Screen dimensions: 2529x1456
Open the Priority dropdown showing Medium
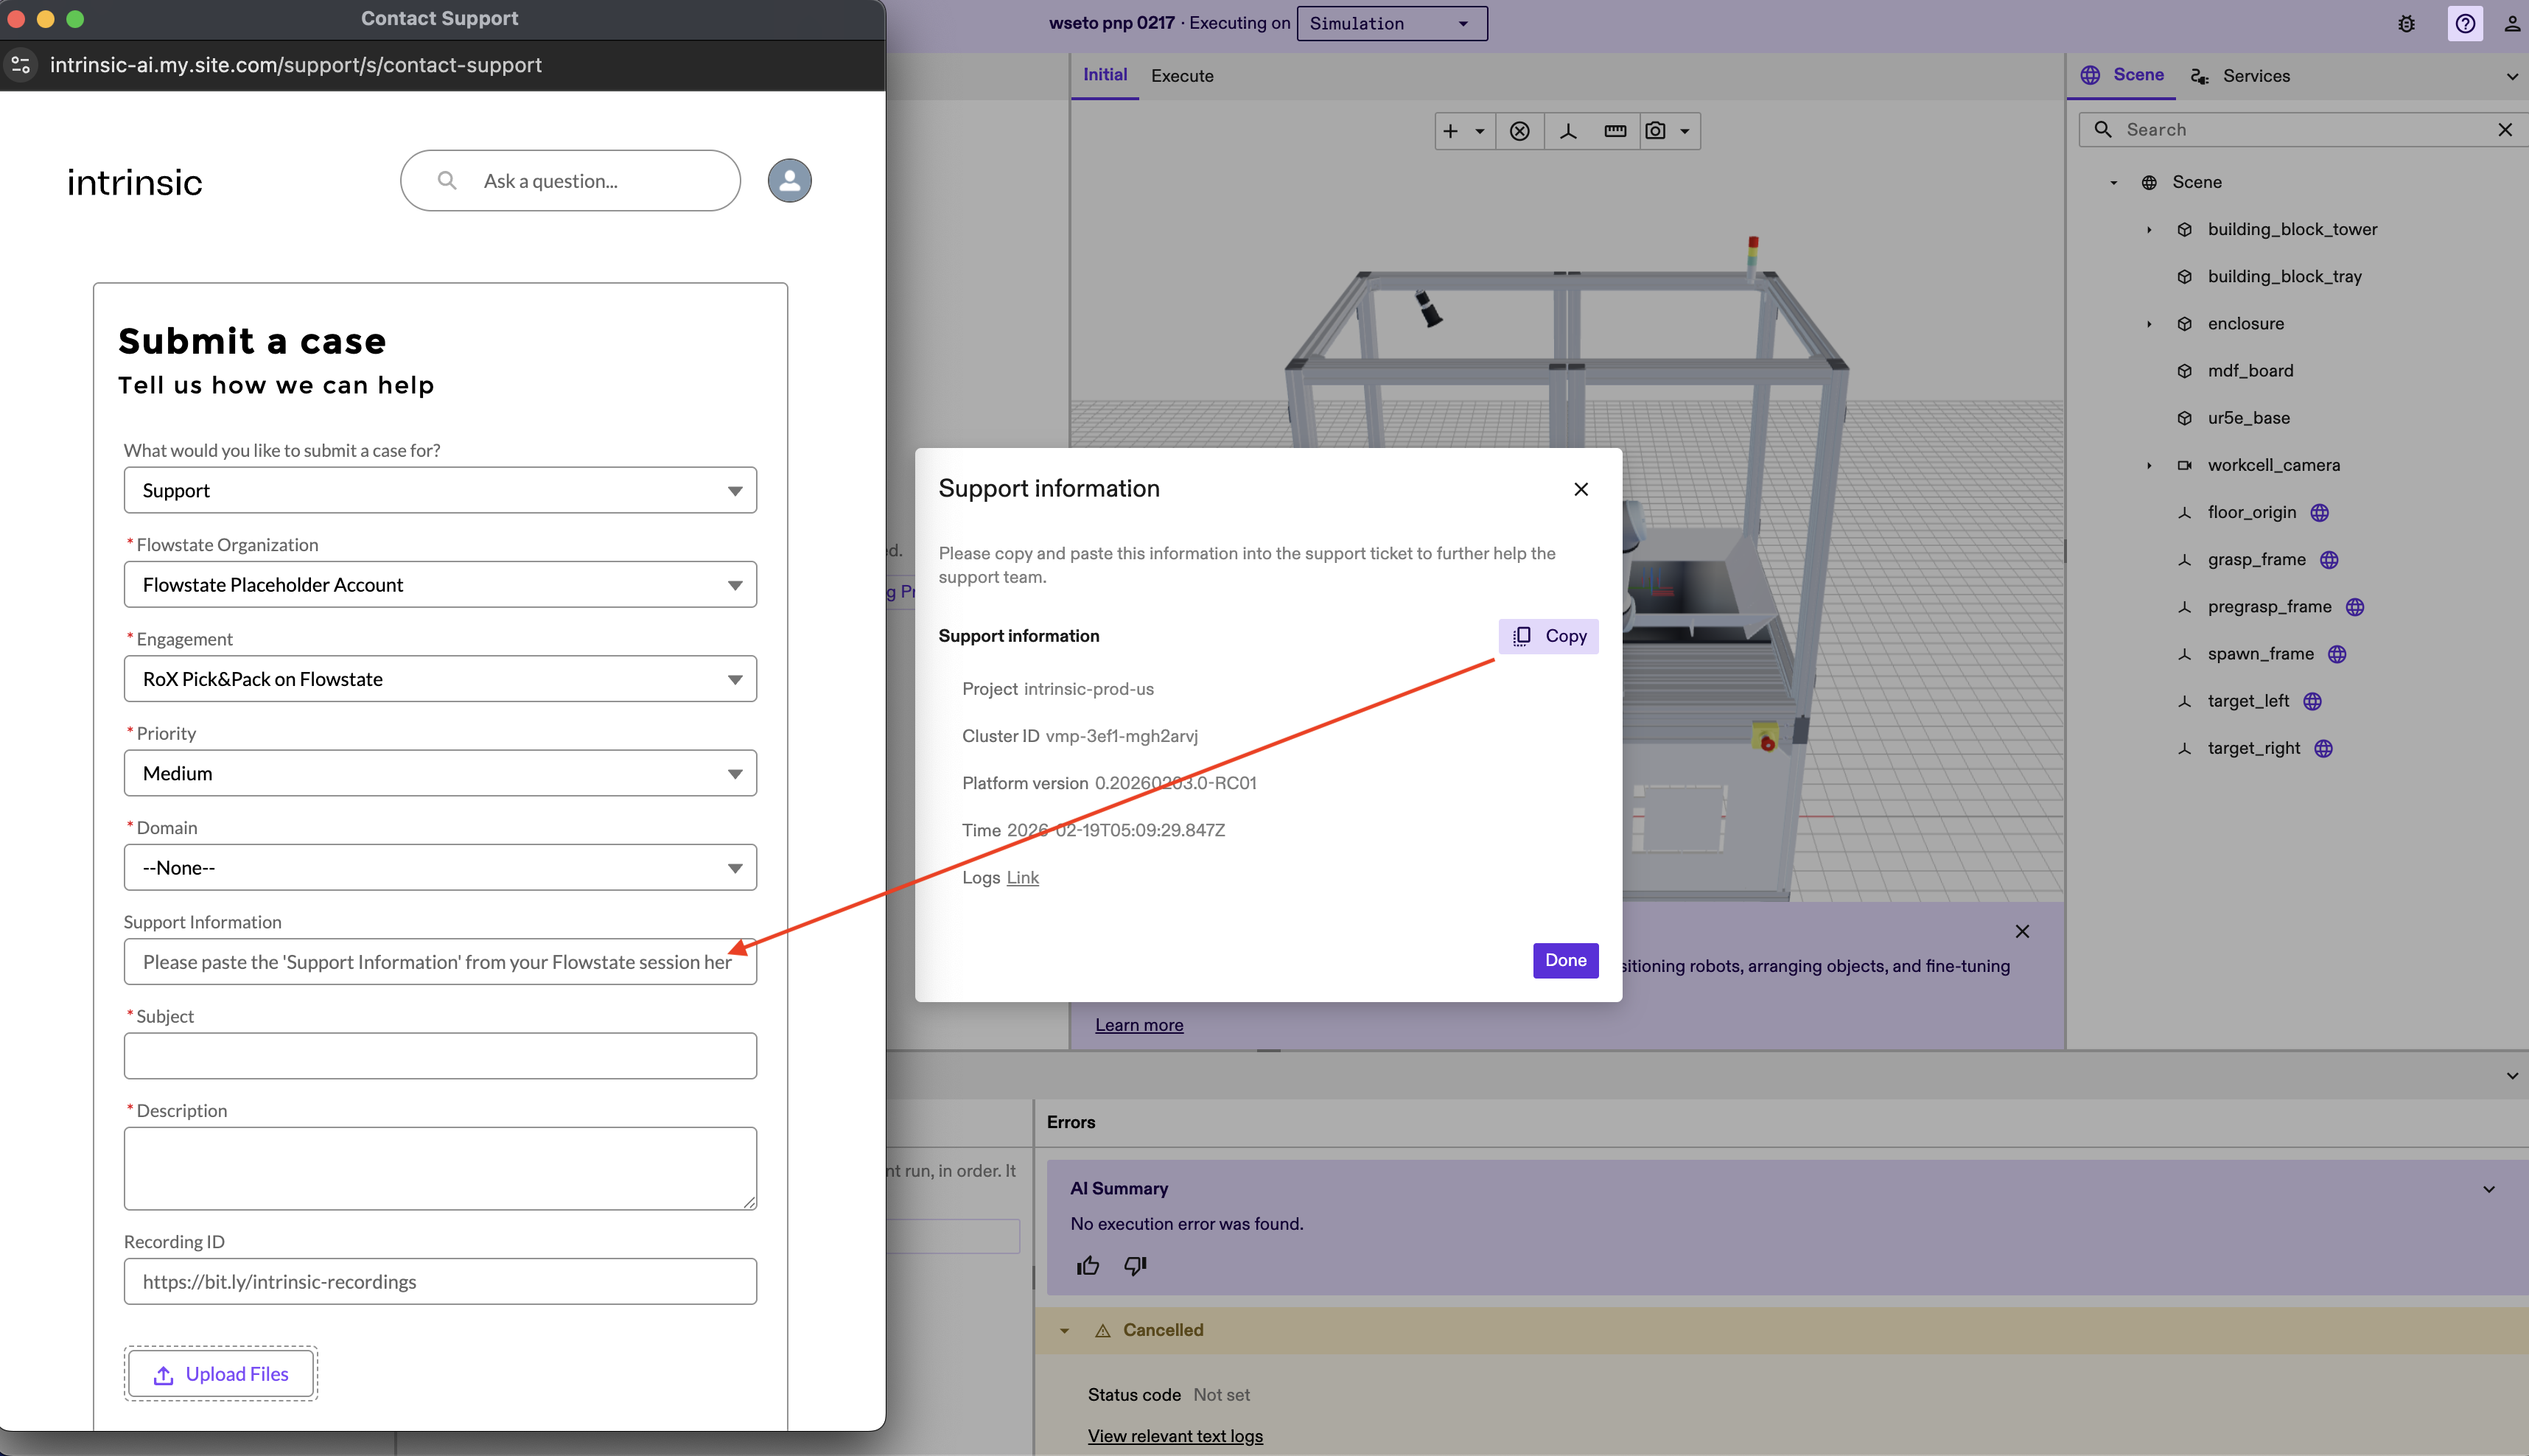click(440, 773)
